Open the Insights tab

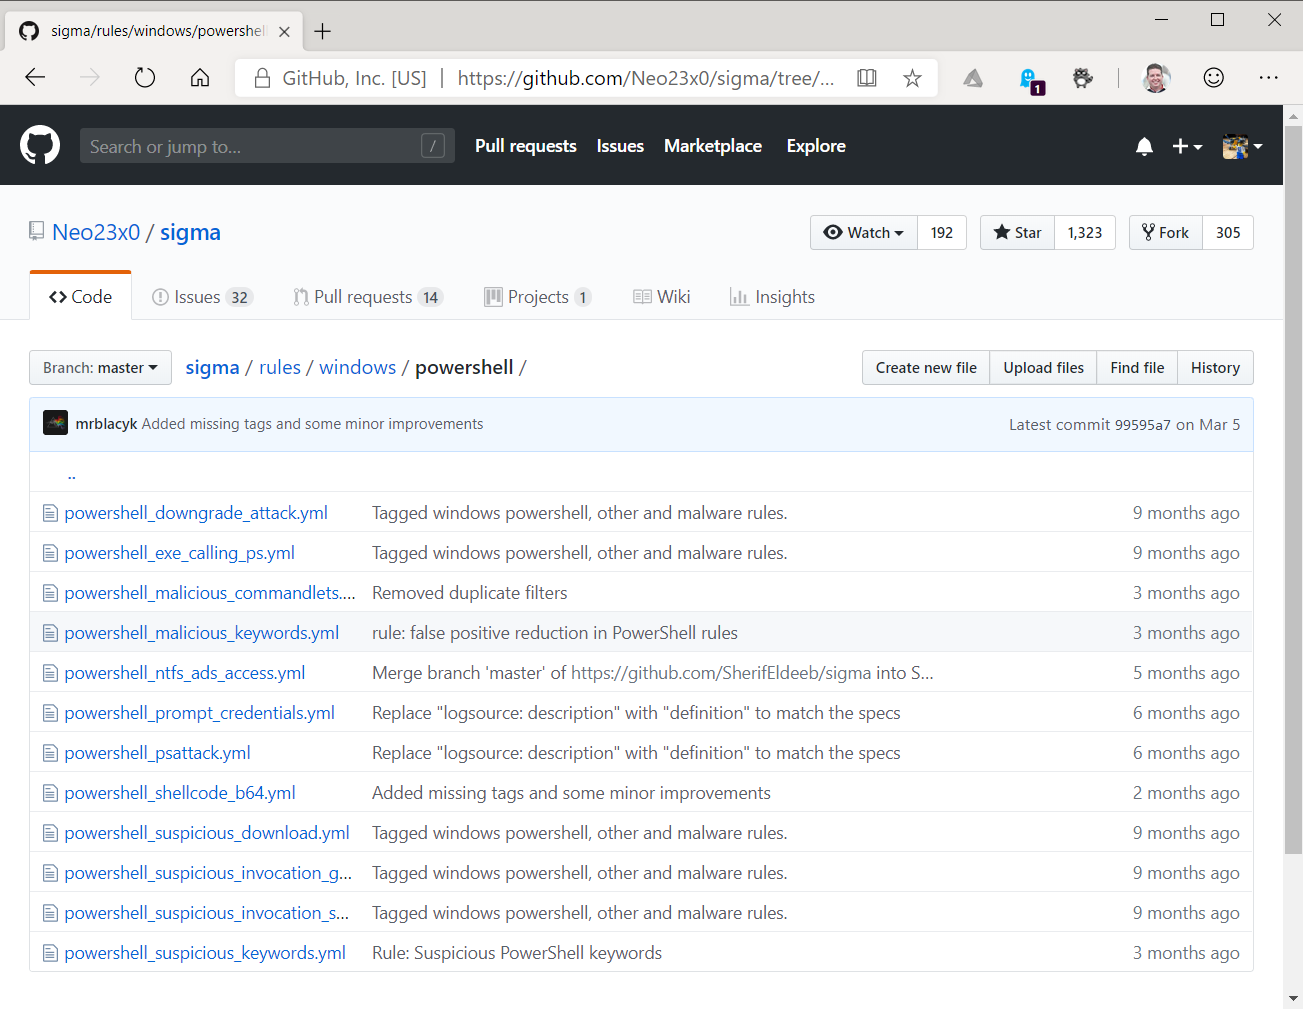coord(772,297)
